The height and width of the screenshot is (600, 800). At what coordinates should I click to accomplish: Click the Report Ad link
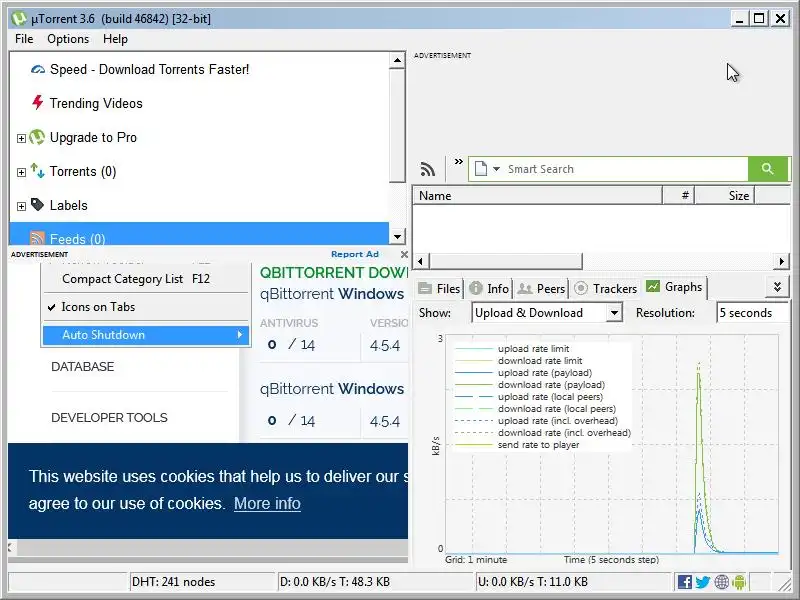pyautogui.click(x=355, y=254)
